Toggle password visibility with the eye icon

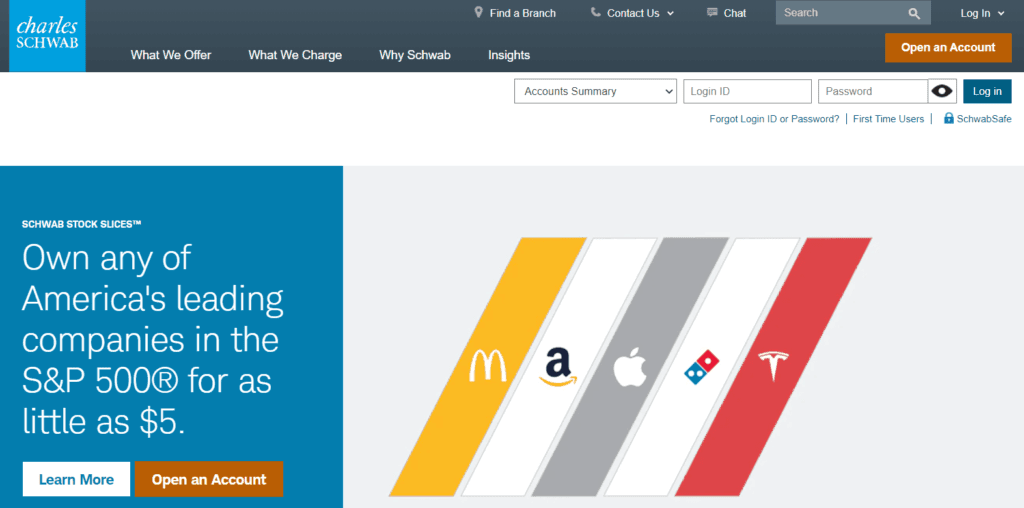tap(942, 91)
